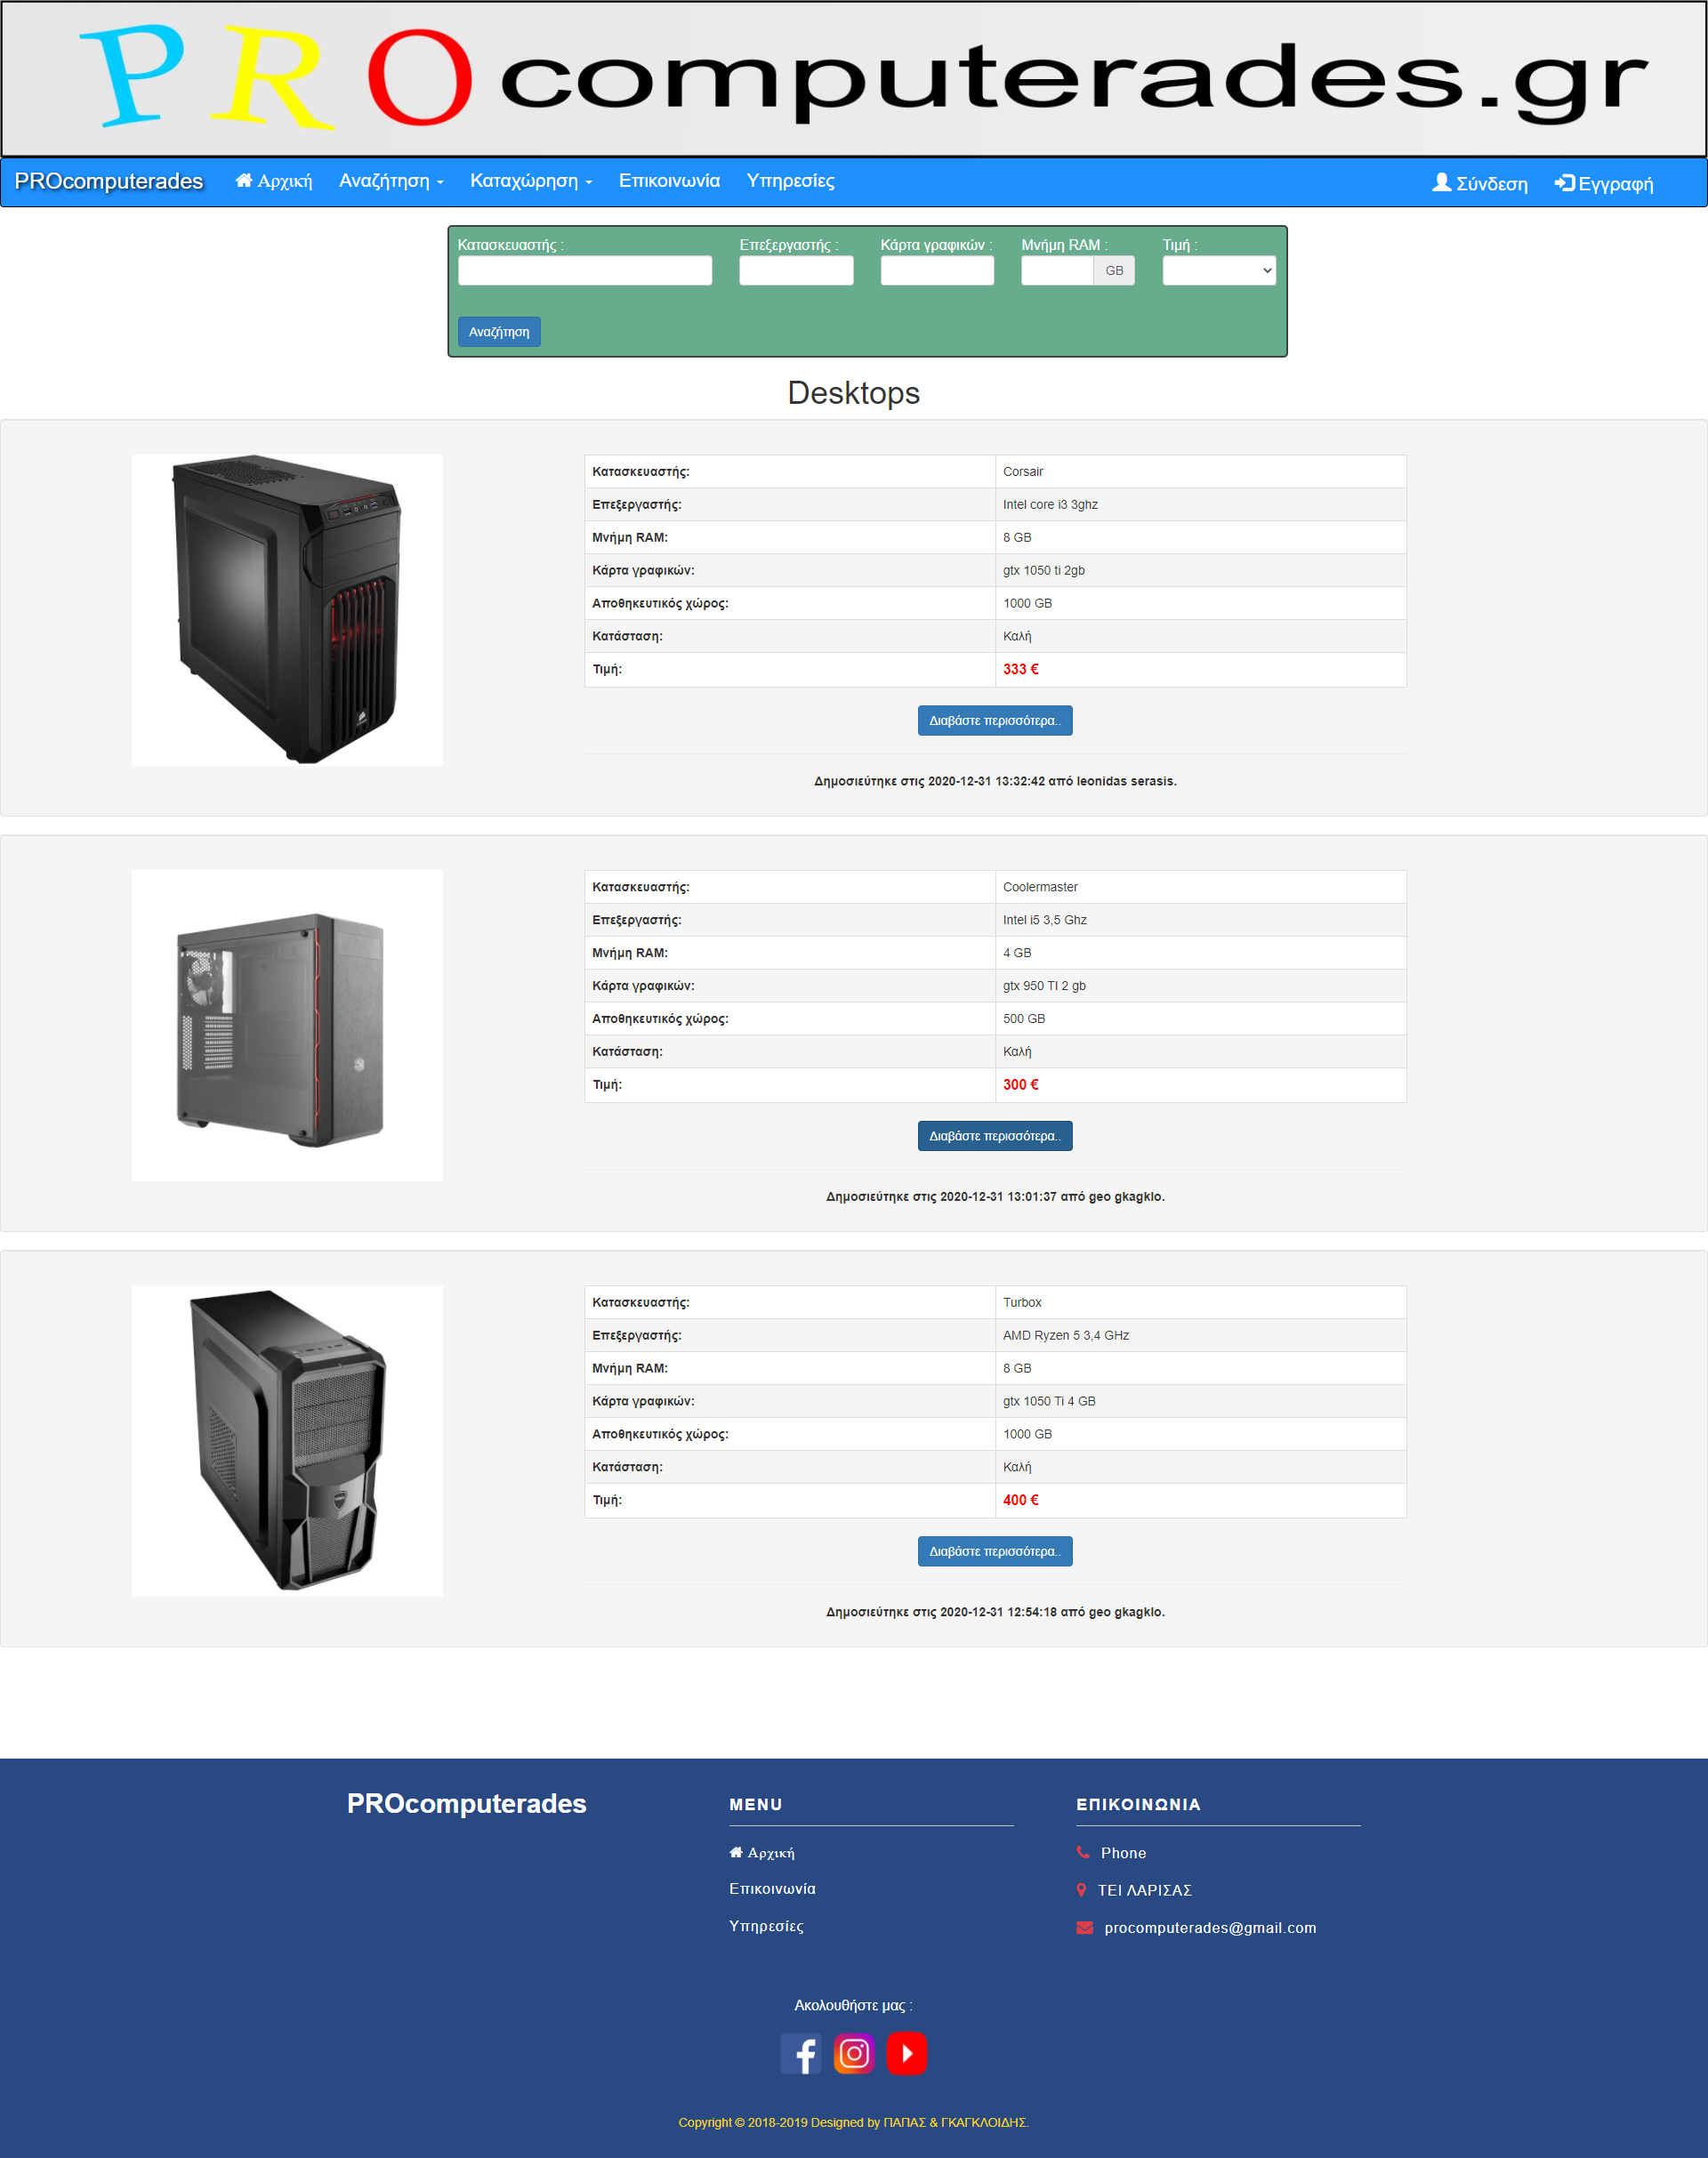Click the email envelope icon in footer
The image size is (1708, 2158).
[x=1084, y=1927]
